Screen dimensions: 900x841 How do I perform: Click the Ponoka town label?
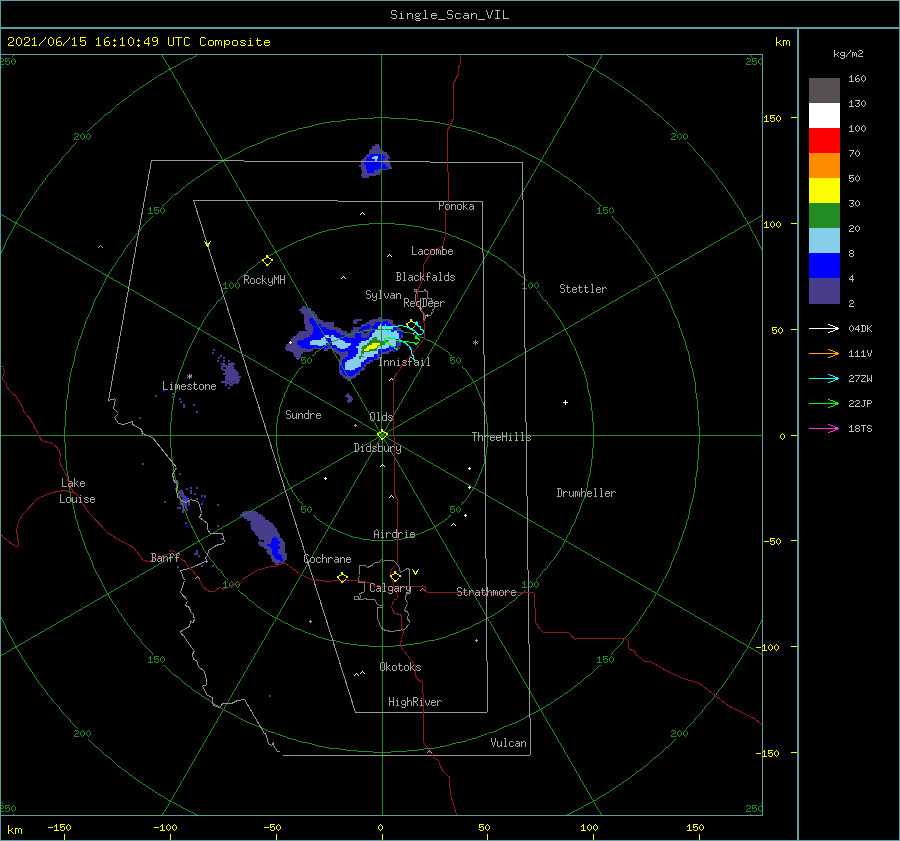(x=456, y=206)
